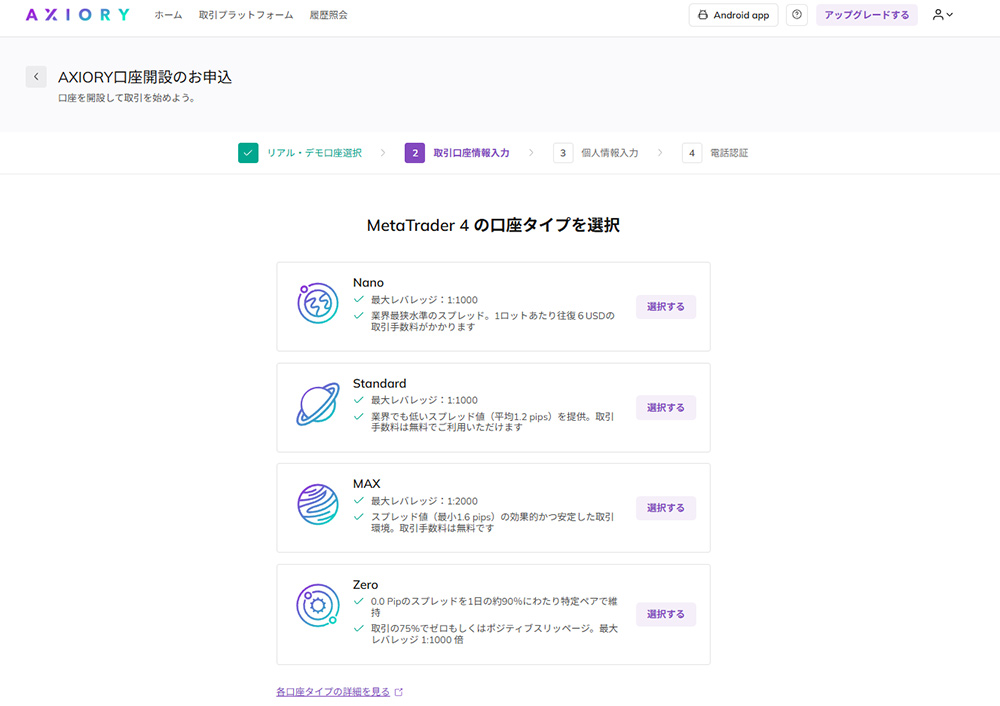Choose Zero account with 選択する
The width and height of the screenshot is (1000, 706).
pos(666,614)
